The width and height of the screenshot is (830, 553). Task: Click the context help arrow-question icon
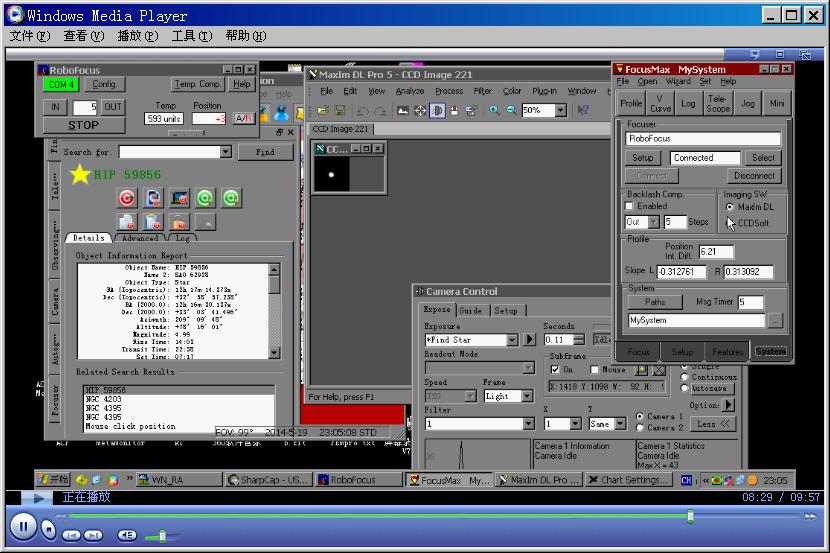[x=583, y=110]
